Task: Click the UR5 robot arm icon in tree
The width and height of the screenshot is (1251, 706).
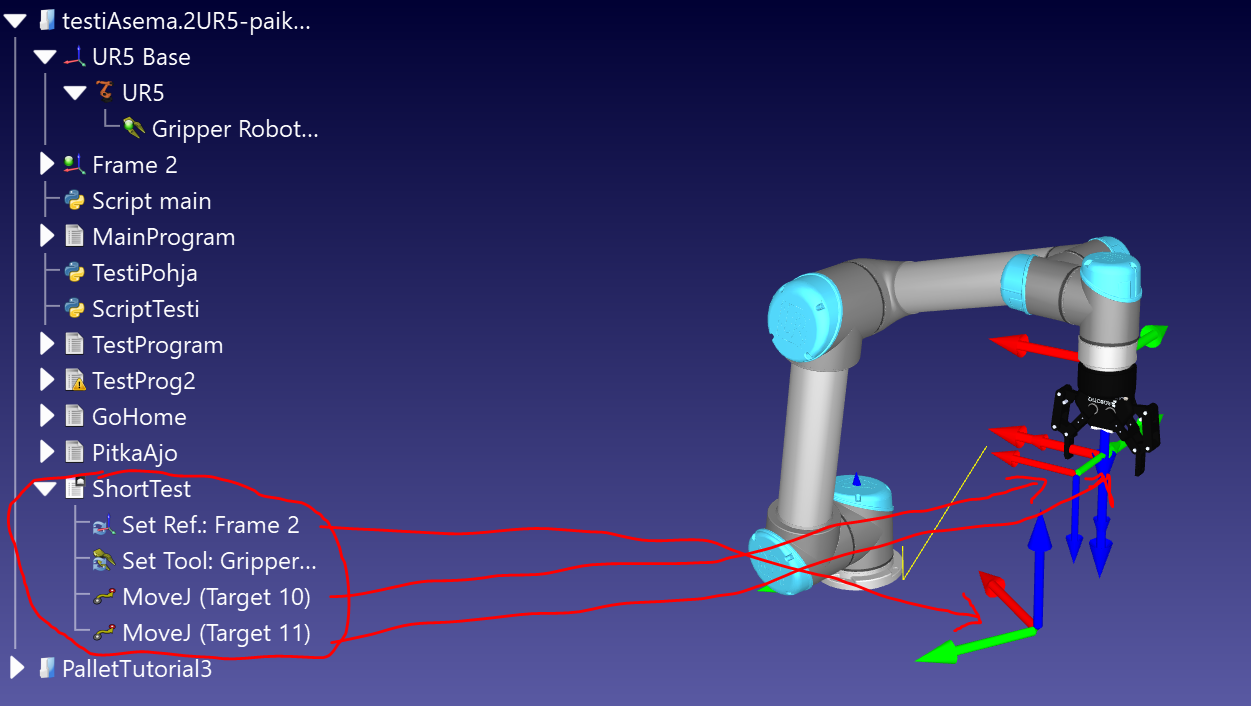Action: pos(105,93)
